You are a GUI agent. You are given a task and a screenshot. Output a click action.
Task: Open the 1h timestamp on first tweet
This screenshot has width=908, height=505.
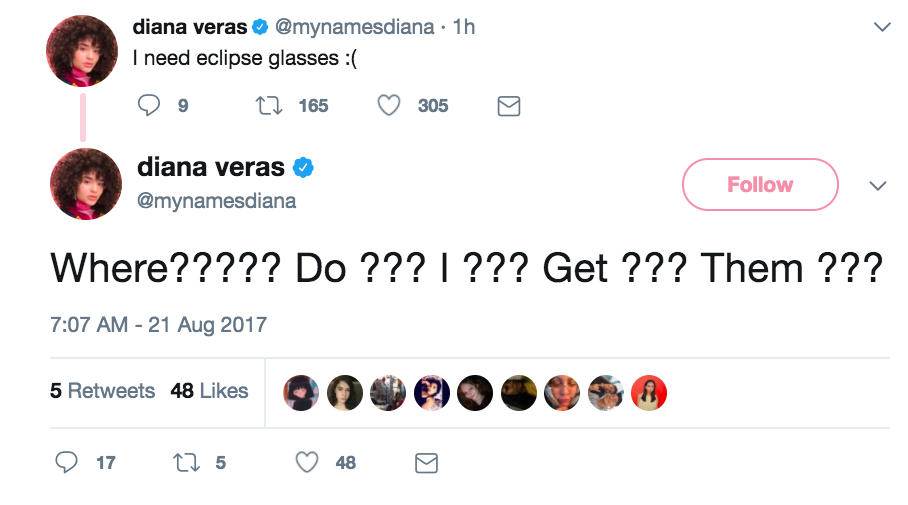pyautogui.click(x=464, y=27)
